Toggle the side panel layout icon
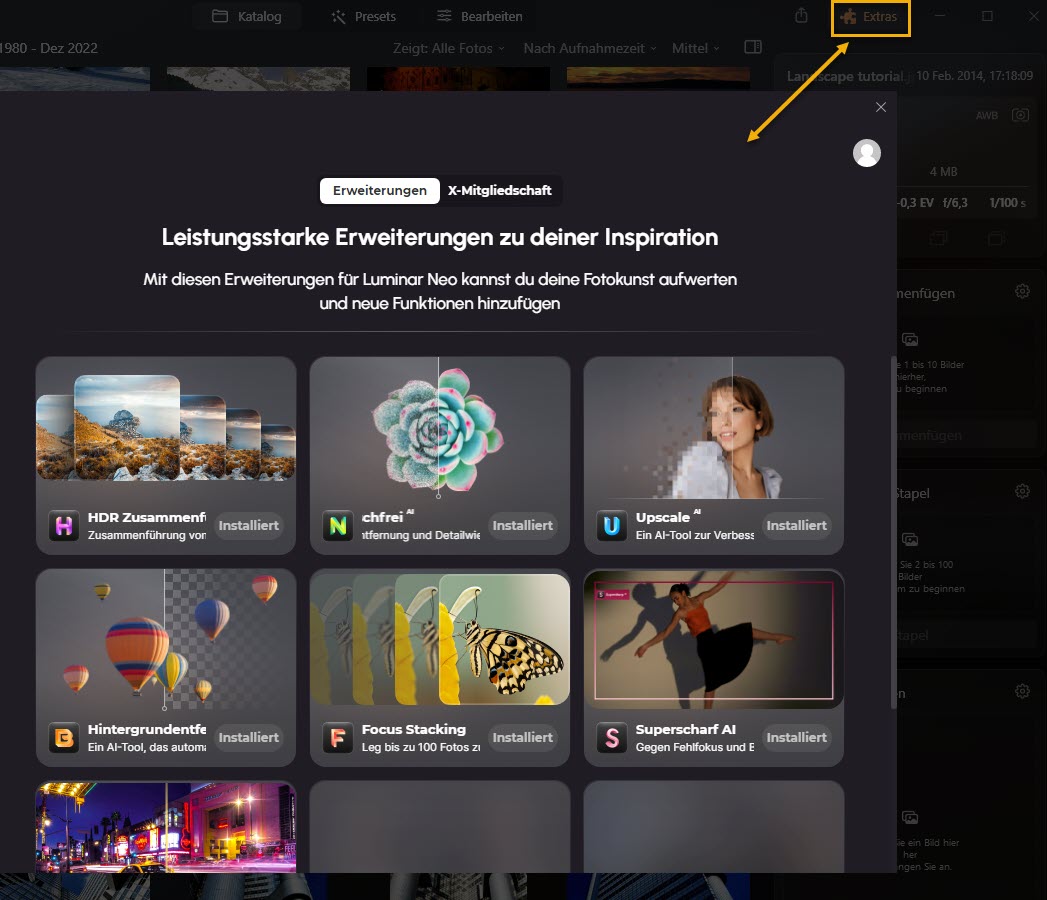This screenshot has height=900, width=1047. tap(753, 47)
